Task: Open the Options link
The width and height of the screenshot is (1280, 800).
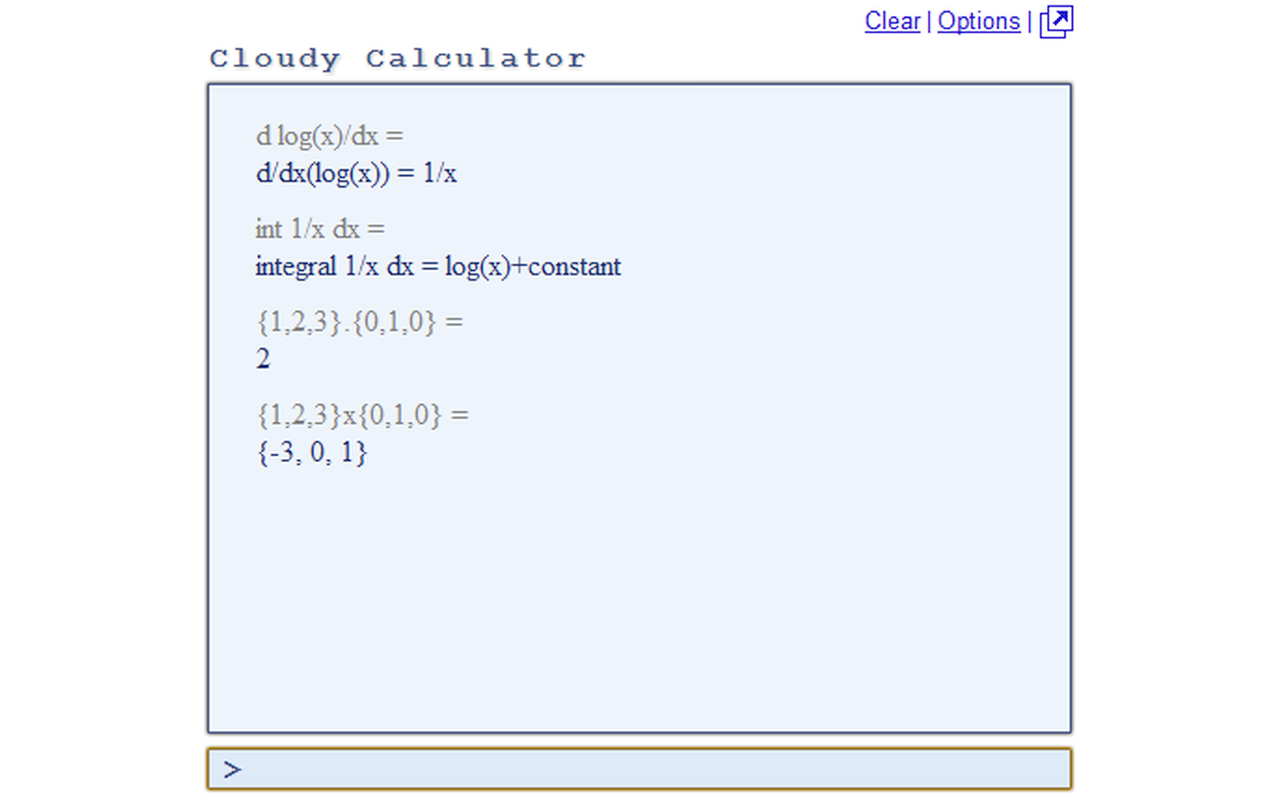Action: click(x=978, y=21)
